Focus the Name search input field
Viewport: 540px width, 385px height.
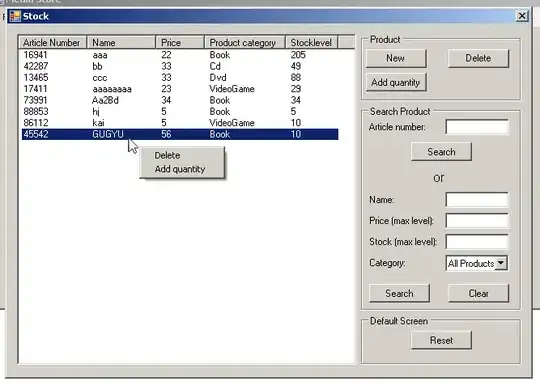pyautogui.click(x=477, y=200)
